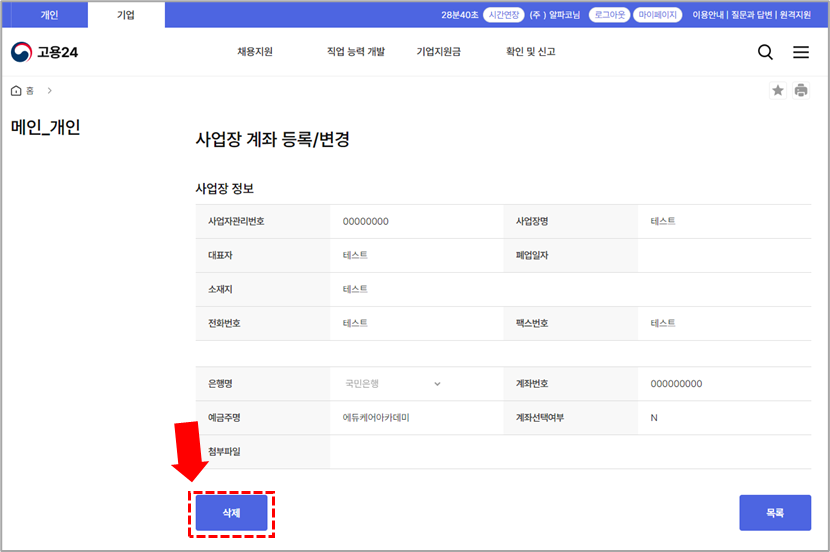Click the 시간연장 button
Viewport: 830px width, 552px height.
click(502, 15)
